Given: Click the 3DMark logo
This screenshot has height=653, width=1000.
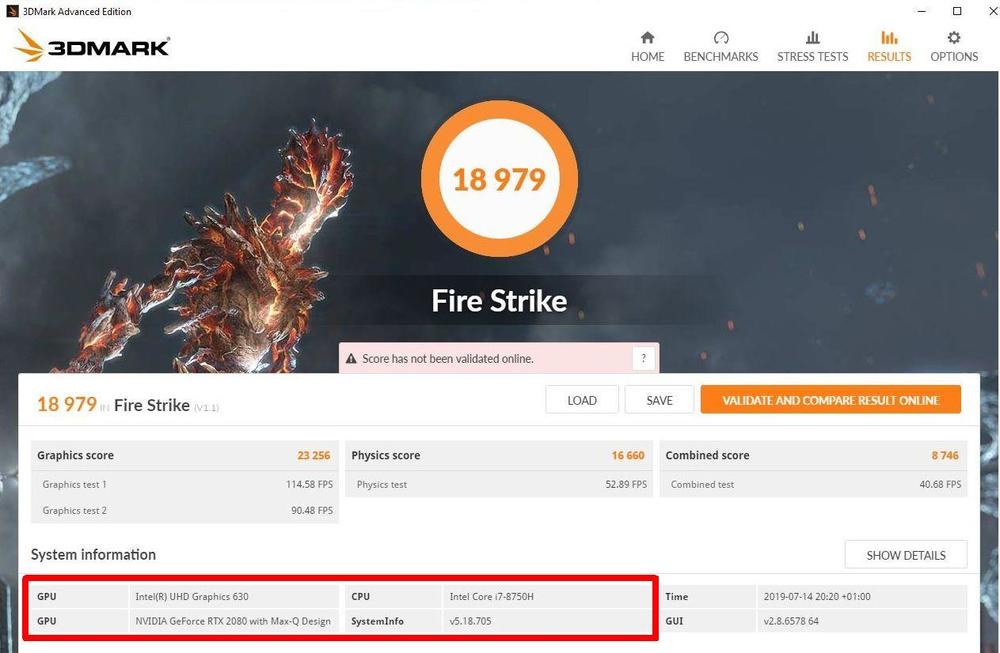Looking at the screenshot, I should pos(92,46).
